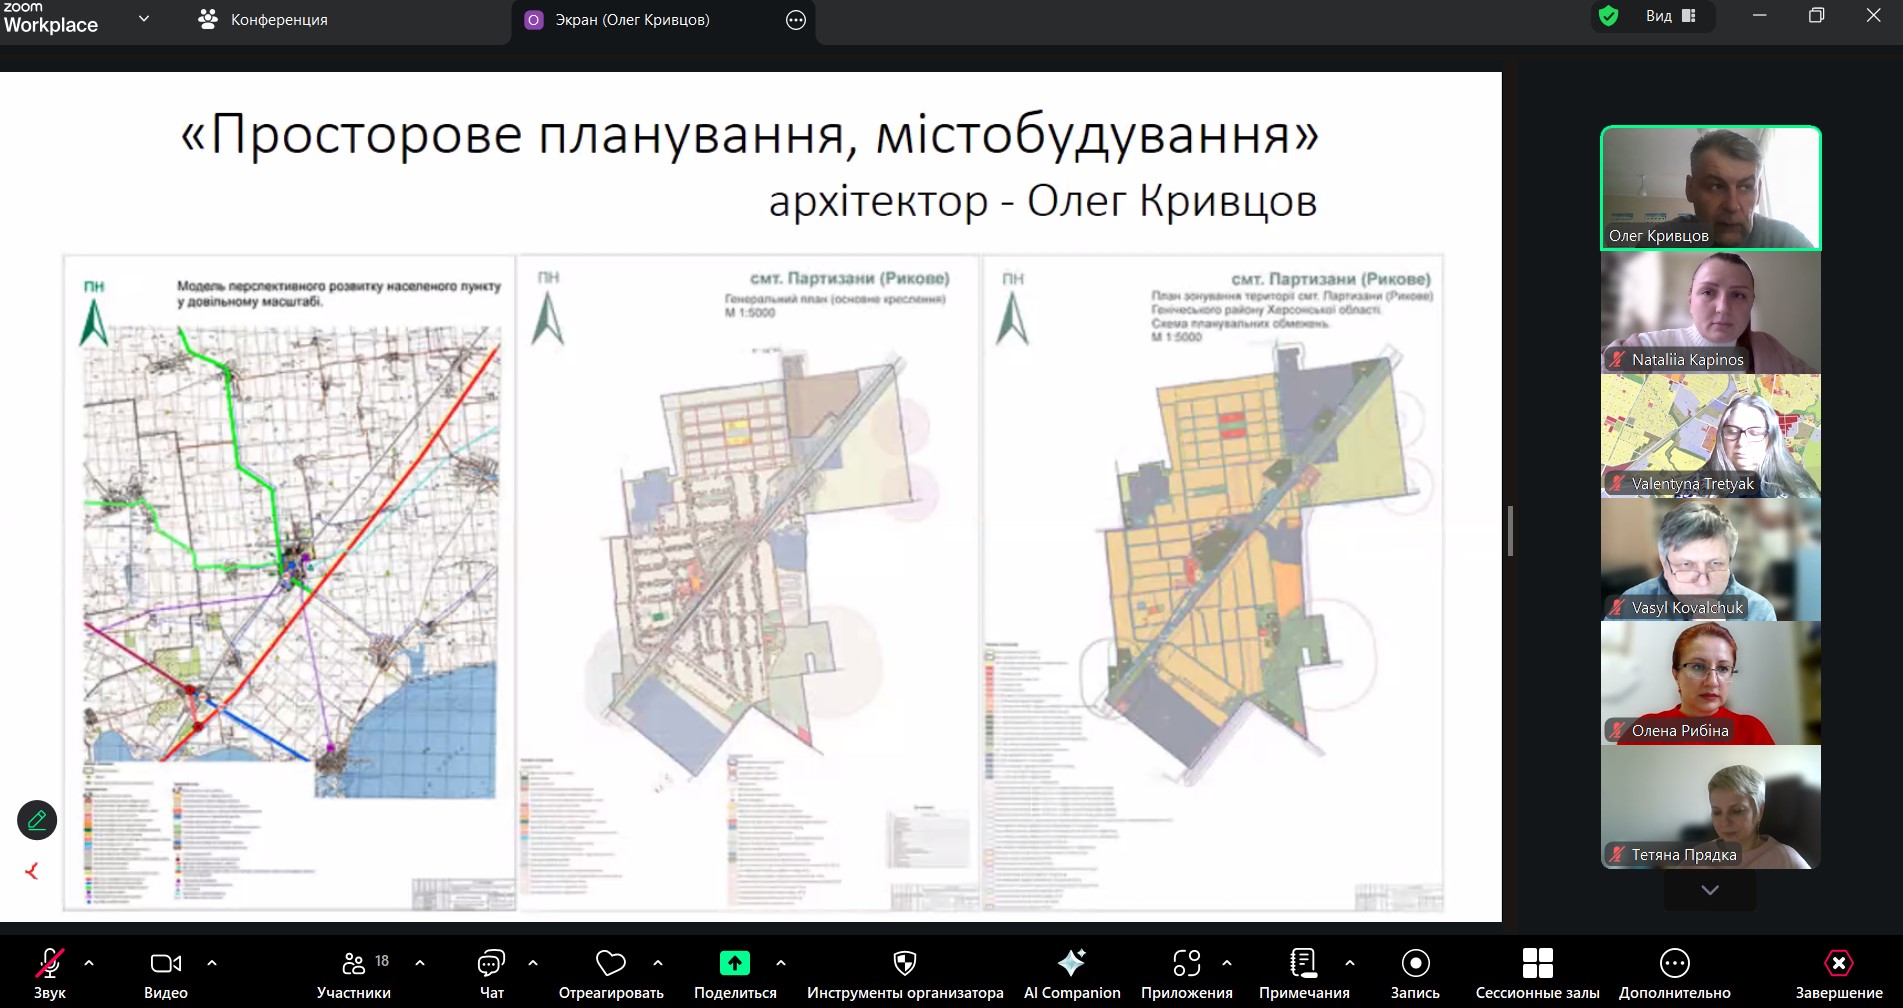The image size is (1903, 1008).
Task: Open the Приложения apps icon
Action: (1186, 973)
